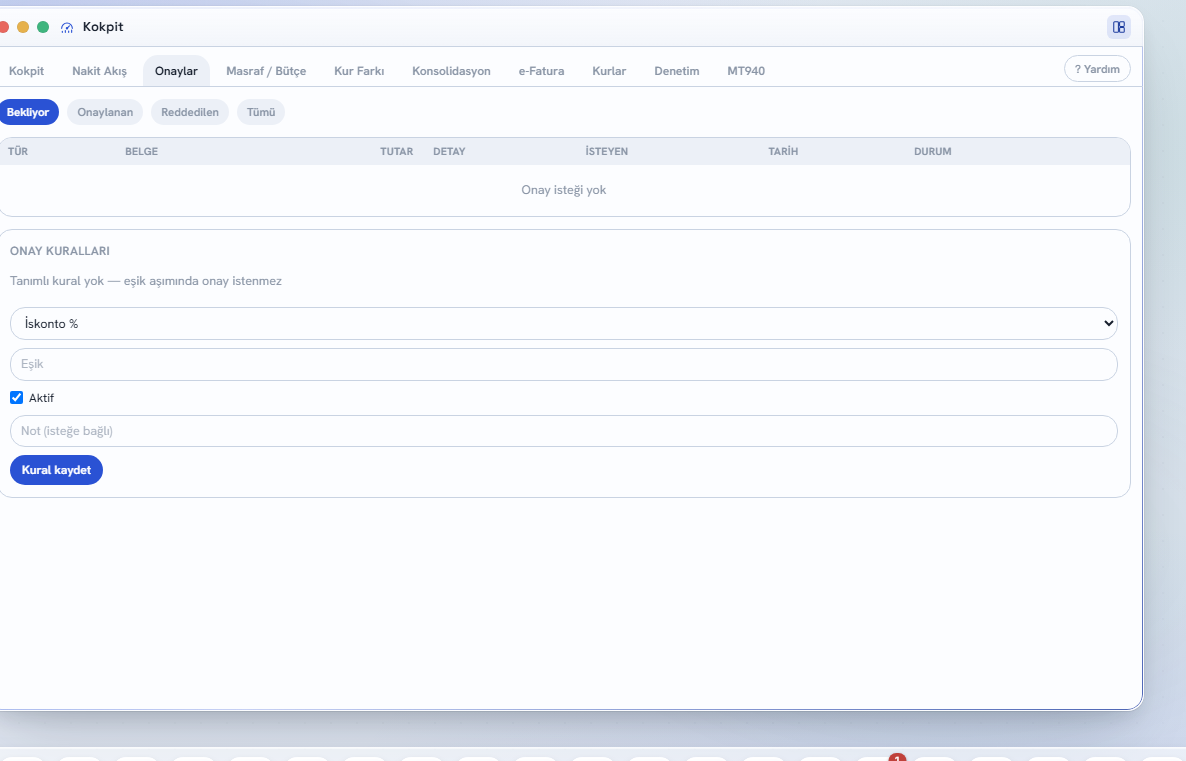Open the Kokpit tab
The height and width of the screenshot is (761, 1186).
pyautogui.click(x=26, y=71)
